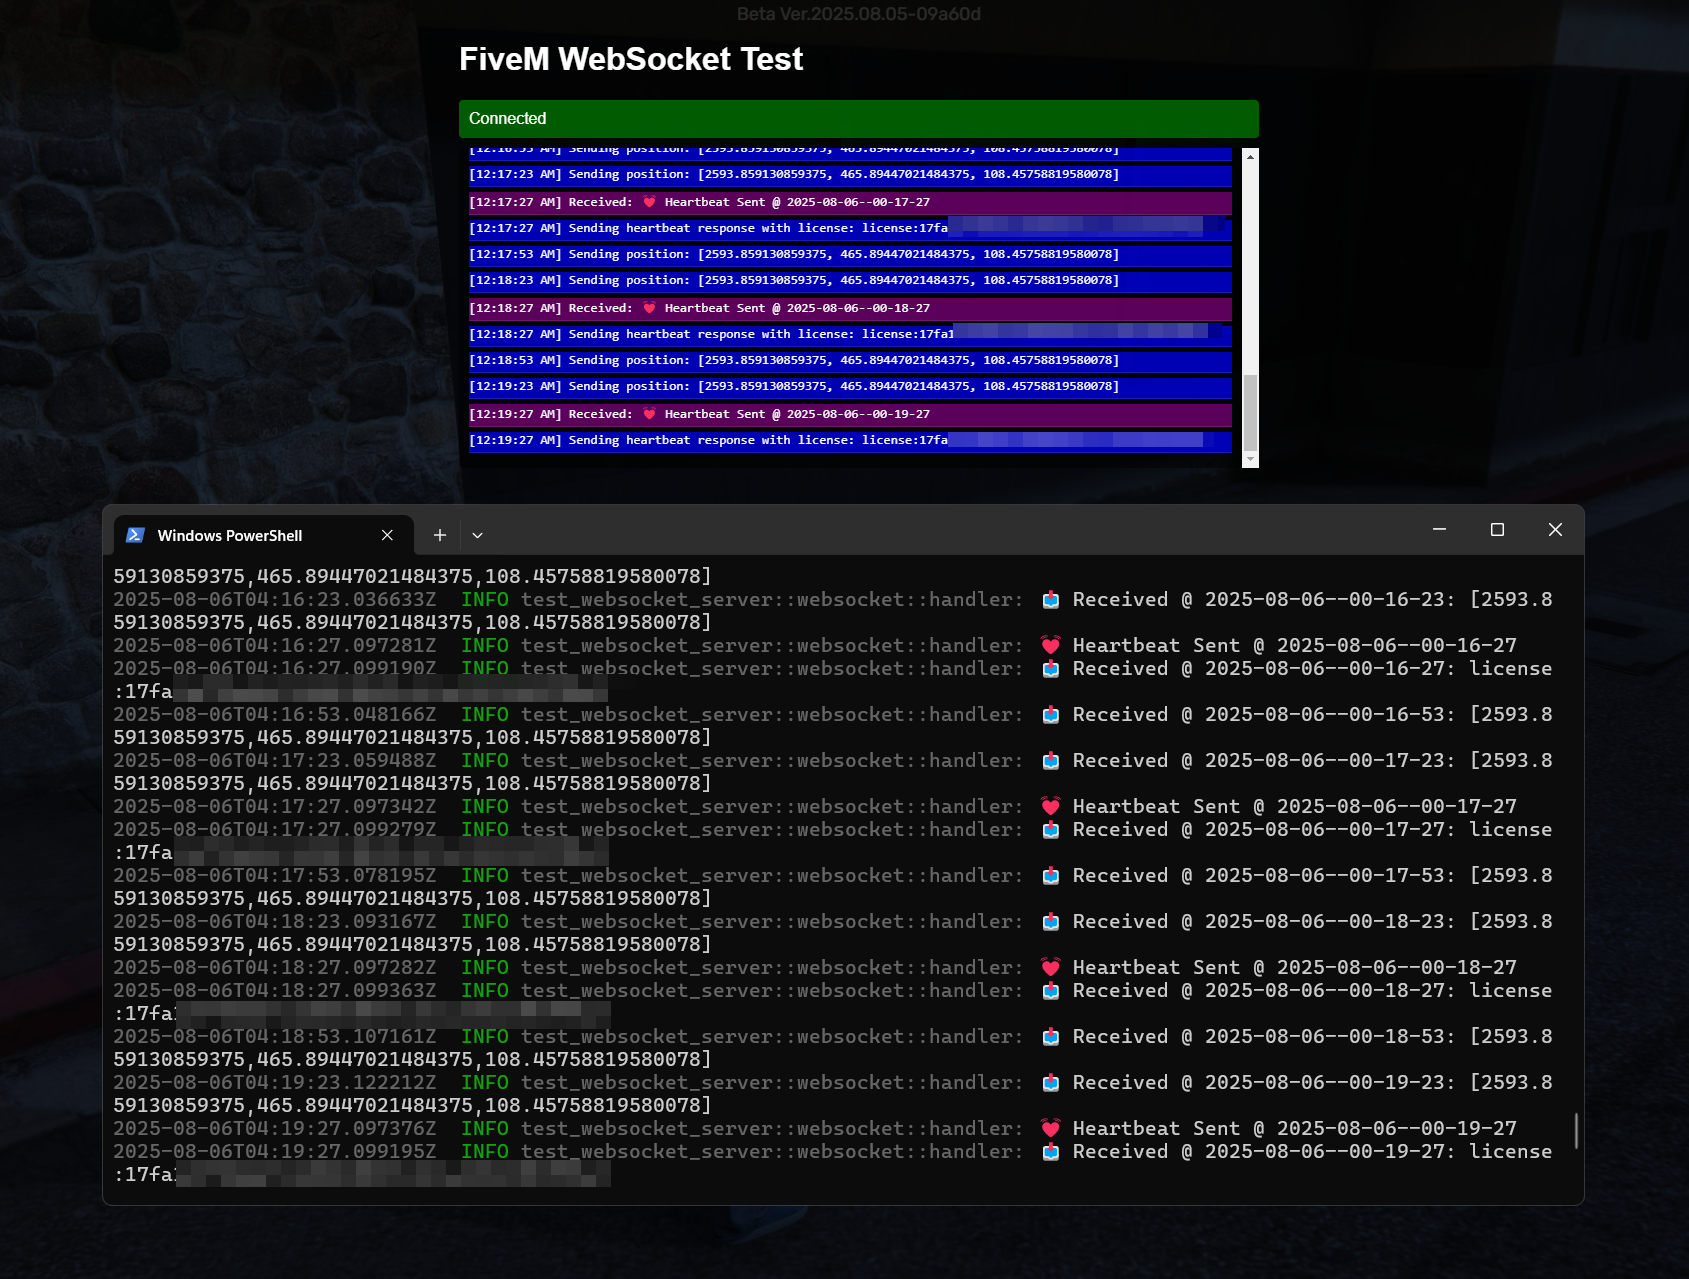Click heart icon beside Heartbeat Sent 00-19-27
This screenshot has width=1689, height=1279.
coord(1050,1129)
